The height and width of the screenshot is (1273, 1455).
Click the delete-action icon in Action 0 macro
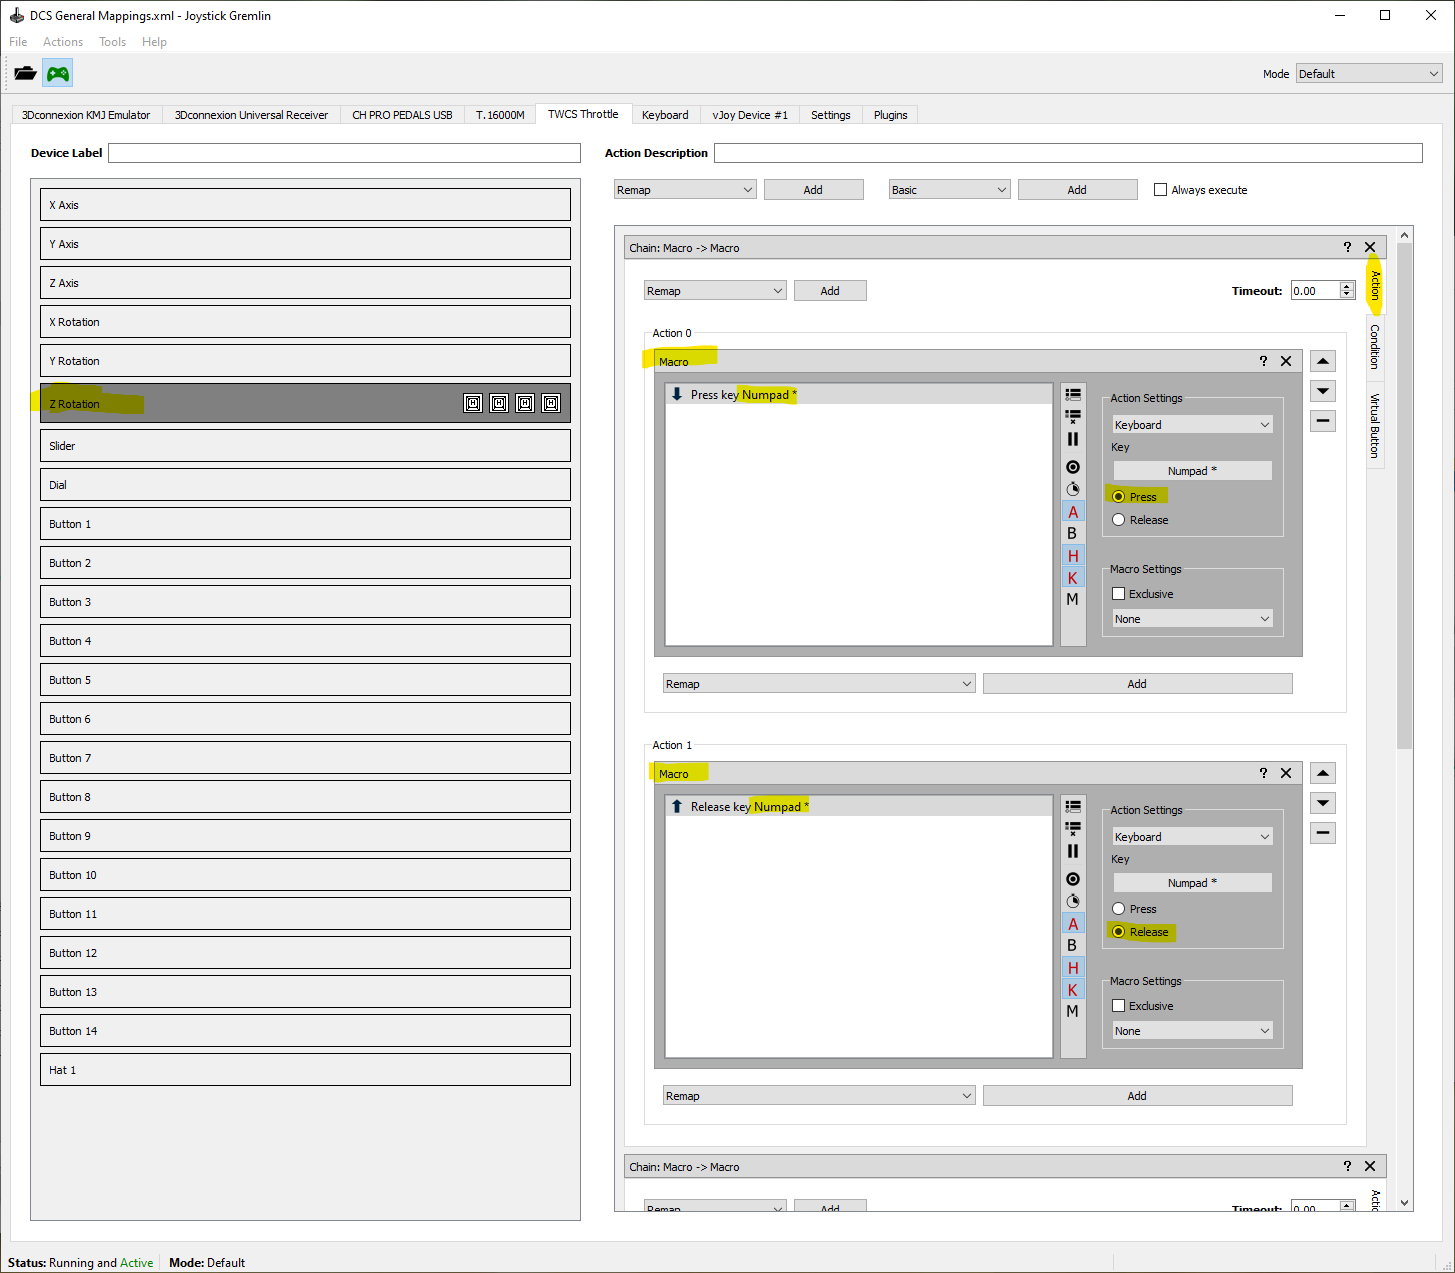click(1073, 416)
